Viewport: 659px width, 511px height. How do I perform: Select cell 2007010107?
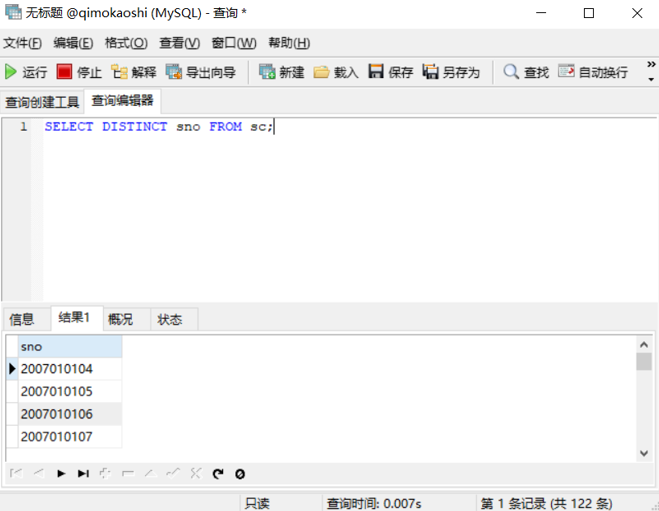click(x=70, y=437)
